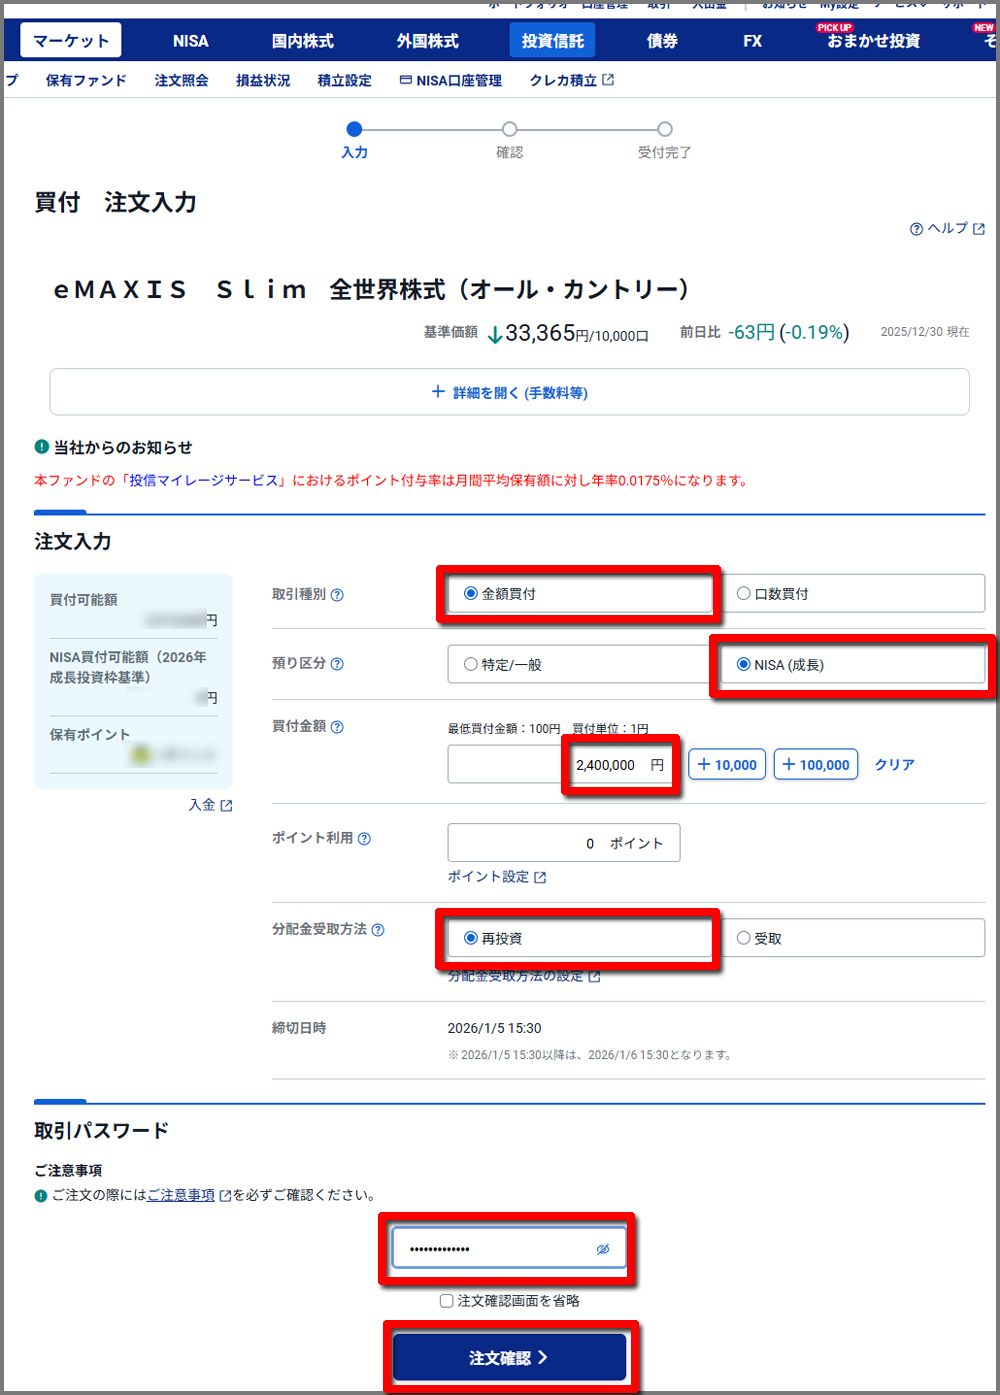Image resolution: width=1000 pixels, height=1395 pixels.
Task: Add 100,000 yen with the quick button
Action: (815, 763)
